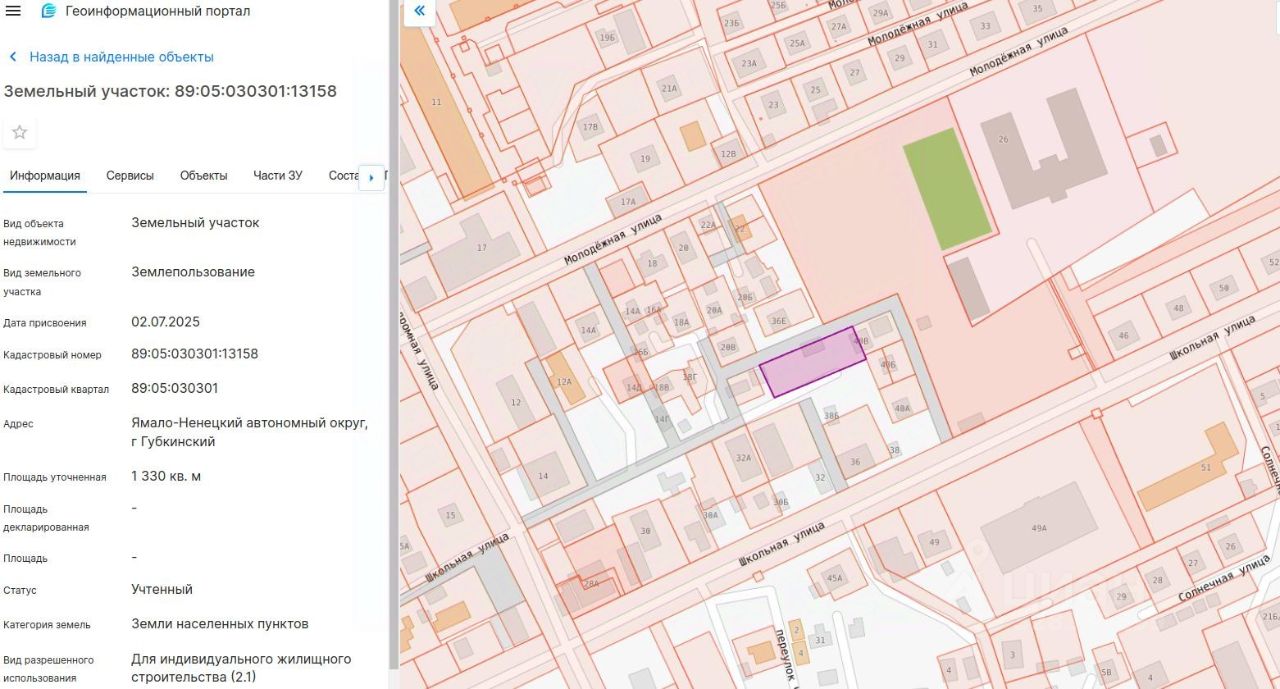The image size is (1280, 689).
Task: Collapse the side panel with double chevron
Action: point(419,12)
